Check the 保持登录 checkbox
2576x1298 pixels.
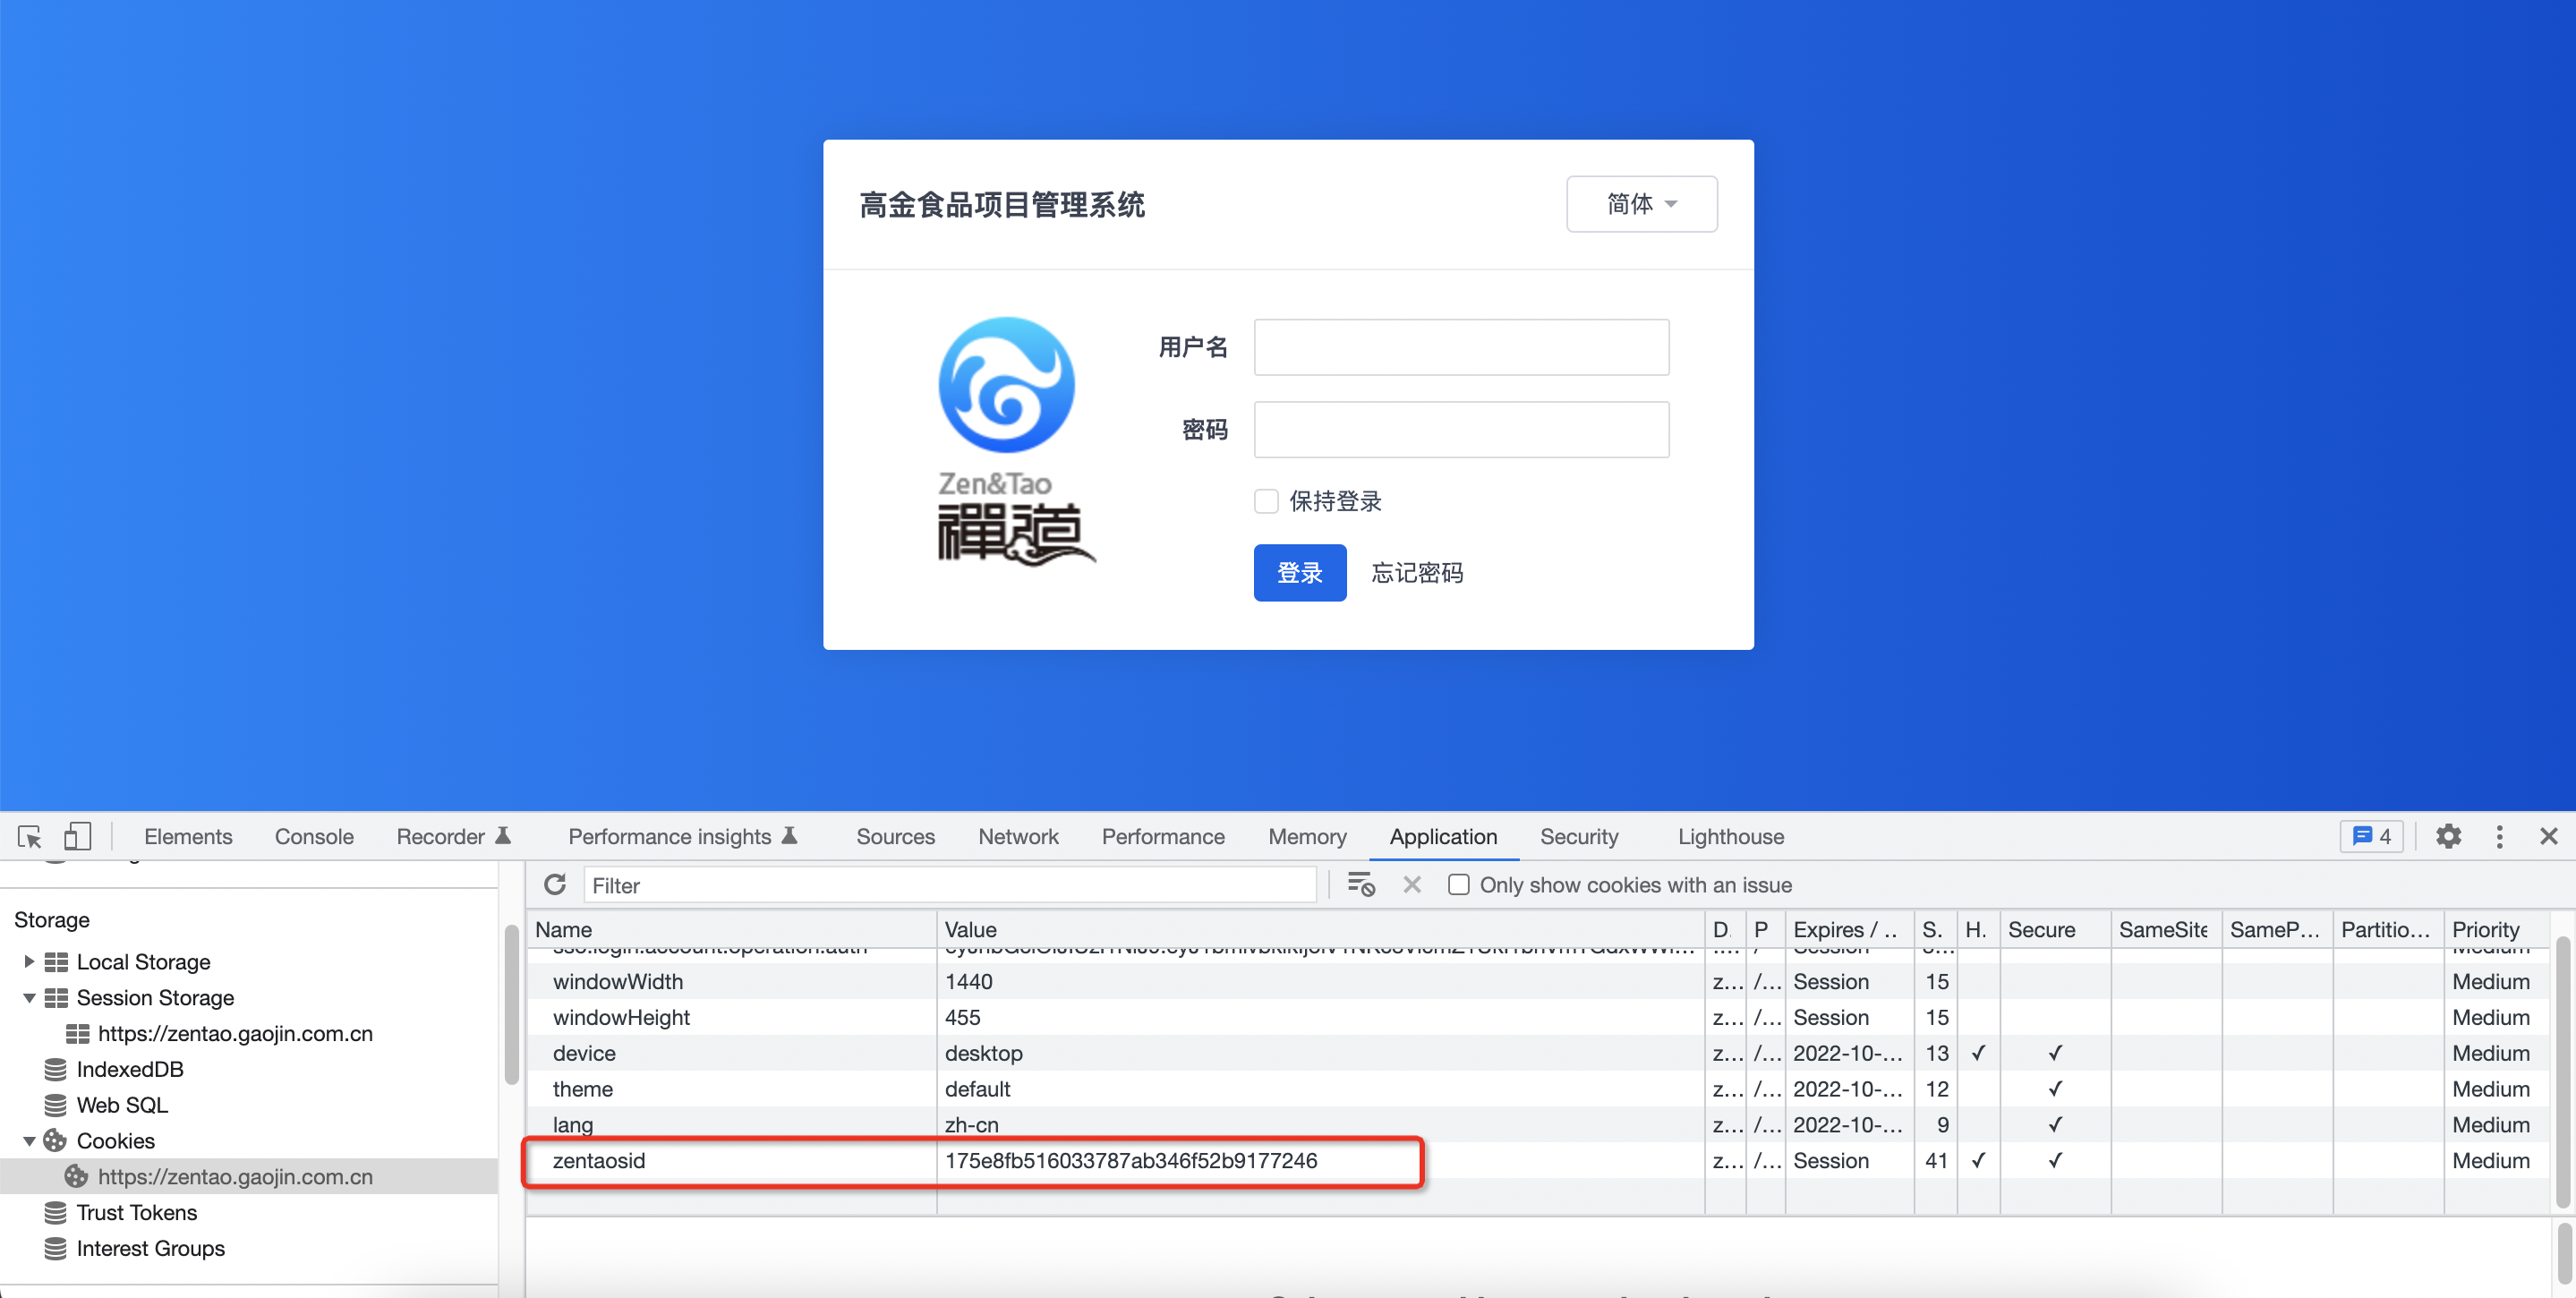(x=1266, y=501)
